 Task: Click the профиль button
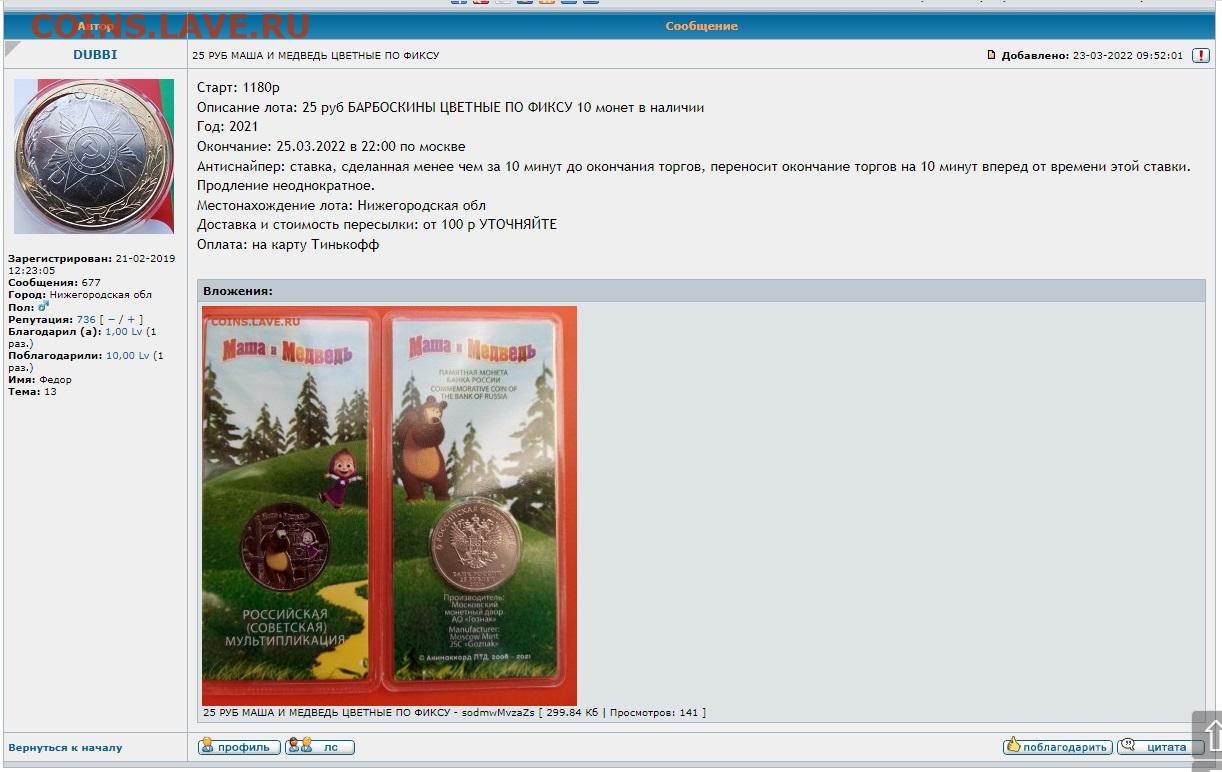point(239,747)
